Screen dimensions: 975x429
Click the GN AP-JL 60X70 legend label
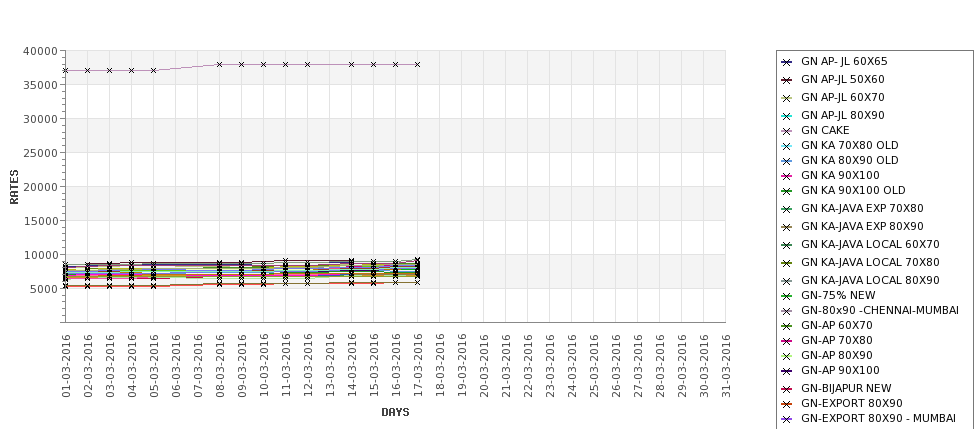tap(843, 98)
